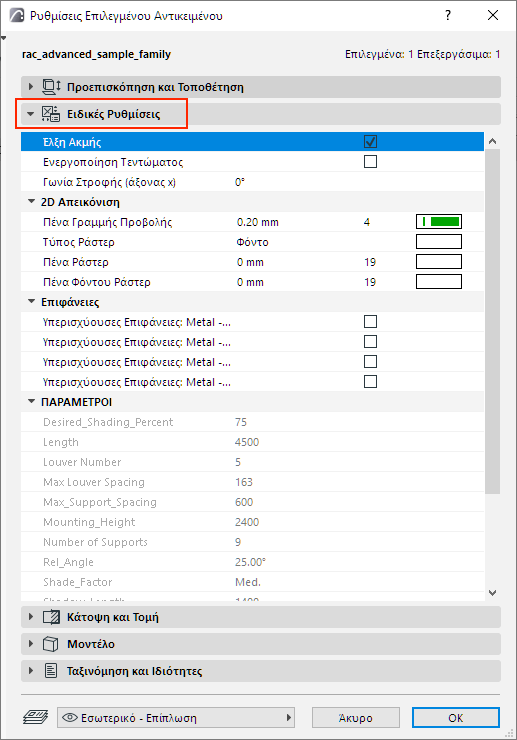Click the Length value 4500
The height and width of the screenshot is (740, 517).
click(247, 442)
